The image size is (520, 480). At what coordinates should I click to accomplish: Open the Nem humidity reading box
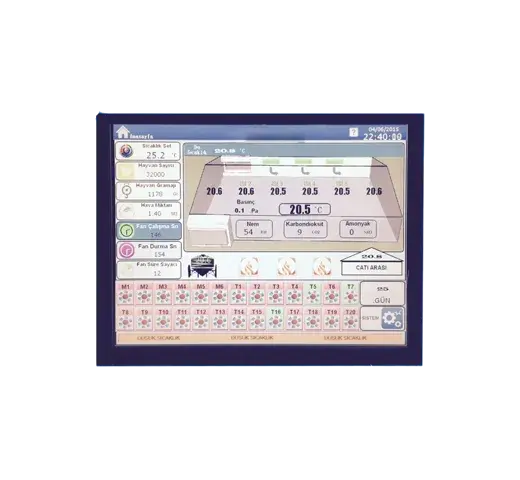pyautogui.click(x=254, y=229)
